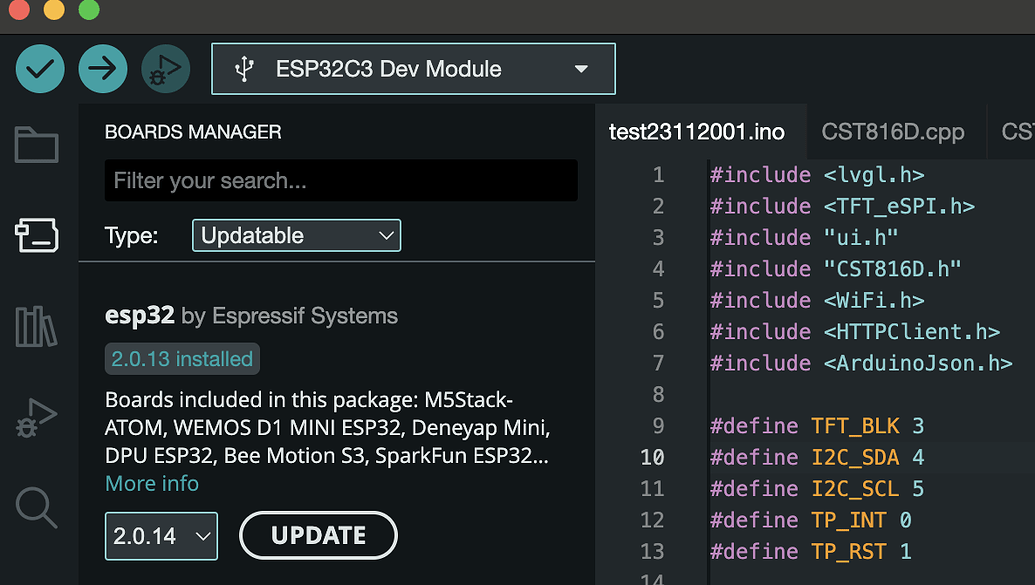The image size is (1035, 585).
Task: Click line number 10 in the gutter
Action: point(652,457)
